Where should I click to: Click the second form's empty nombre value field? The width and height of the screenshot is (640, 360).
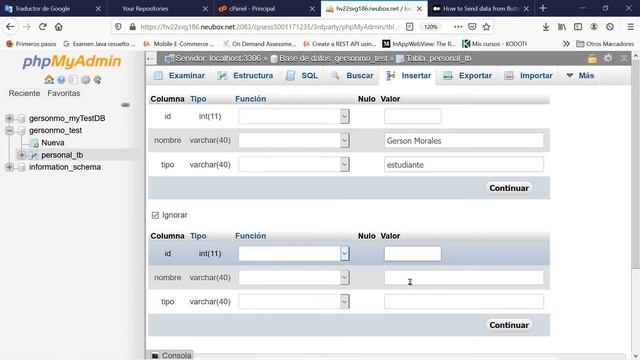(464, 278)
